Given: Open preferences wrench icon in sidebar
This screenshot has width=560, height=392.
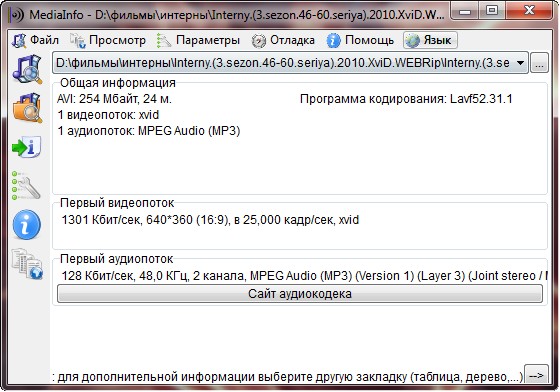Looking at the screenshot, I should 26,186.
